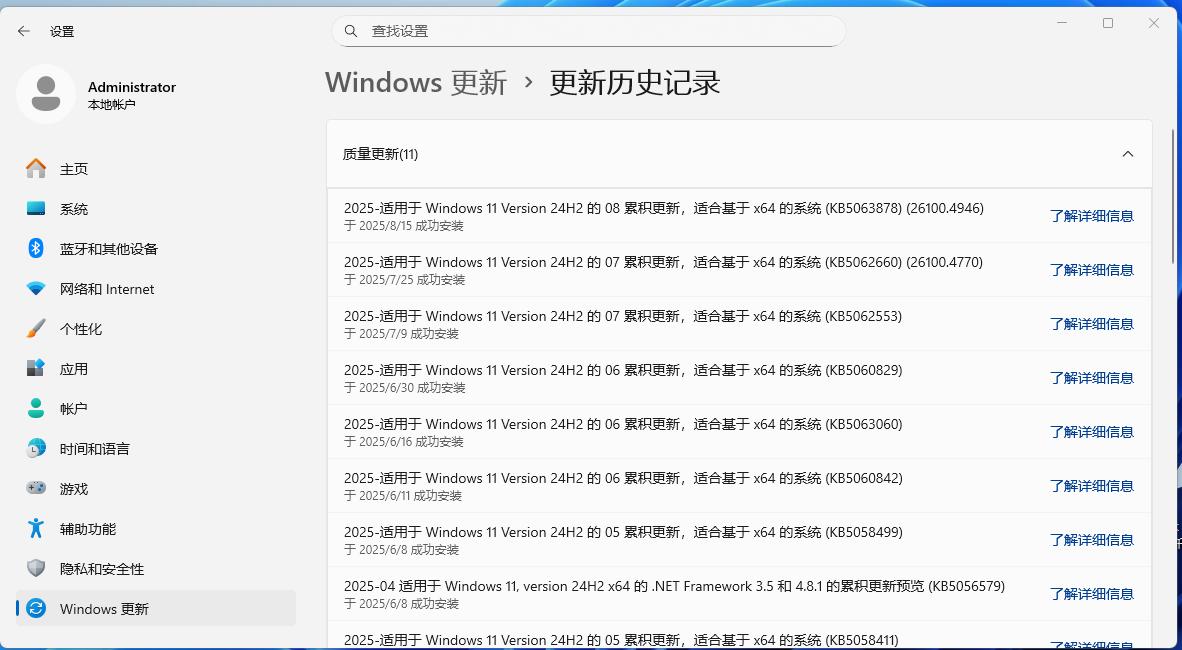
Task: Click the back arrow in Settings
Action: pyautogui.click(x=24, y=31)
